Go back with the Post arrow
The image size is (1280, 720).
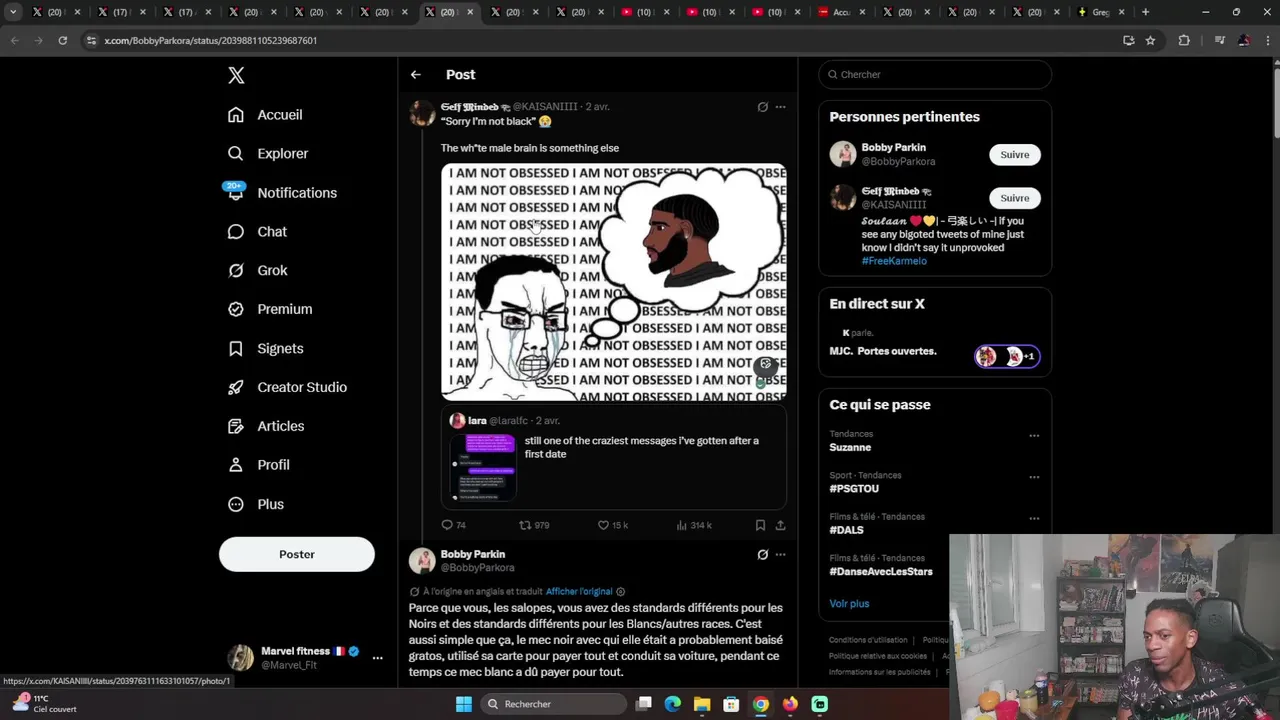(416, 75)
